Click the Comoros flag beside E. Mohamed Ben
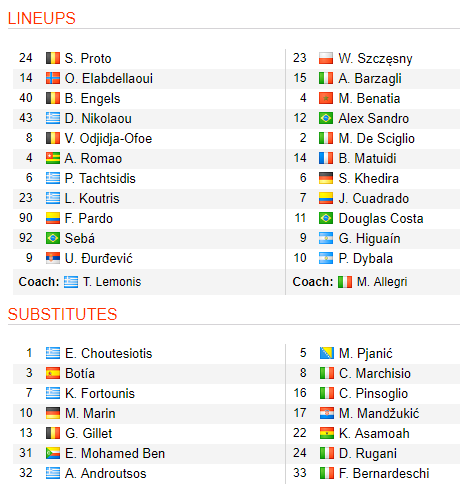Screen dimensions: 460x497 tap(53, 453)
